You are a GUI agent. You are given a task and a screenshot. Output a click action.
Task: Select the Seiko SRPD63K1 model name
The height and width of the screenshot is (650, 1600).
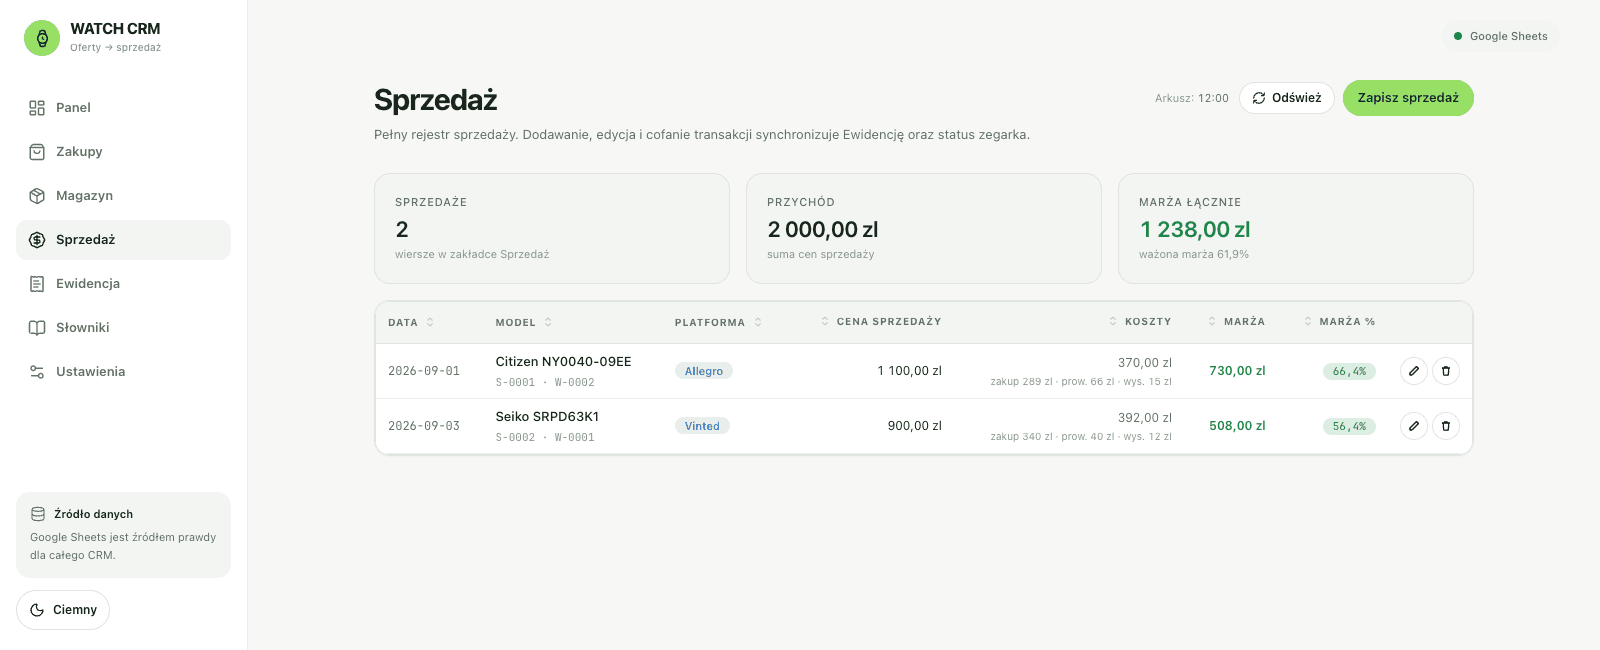pos(547,417)
